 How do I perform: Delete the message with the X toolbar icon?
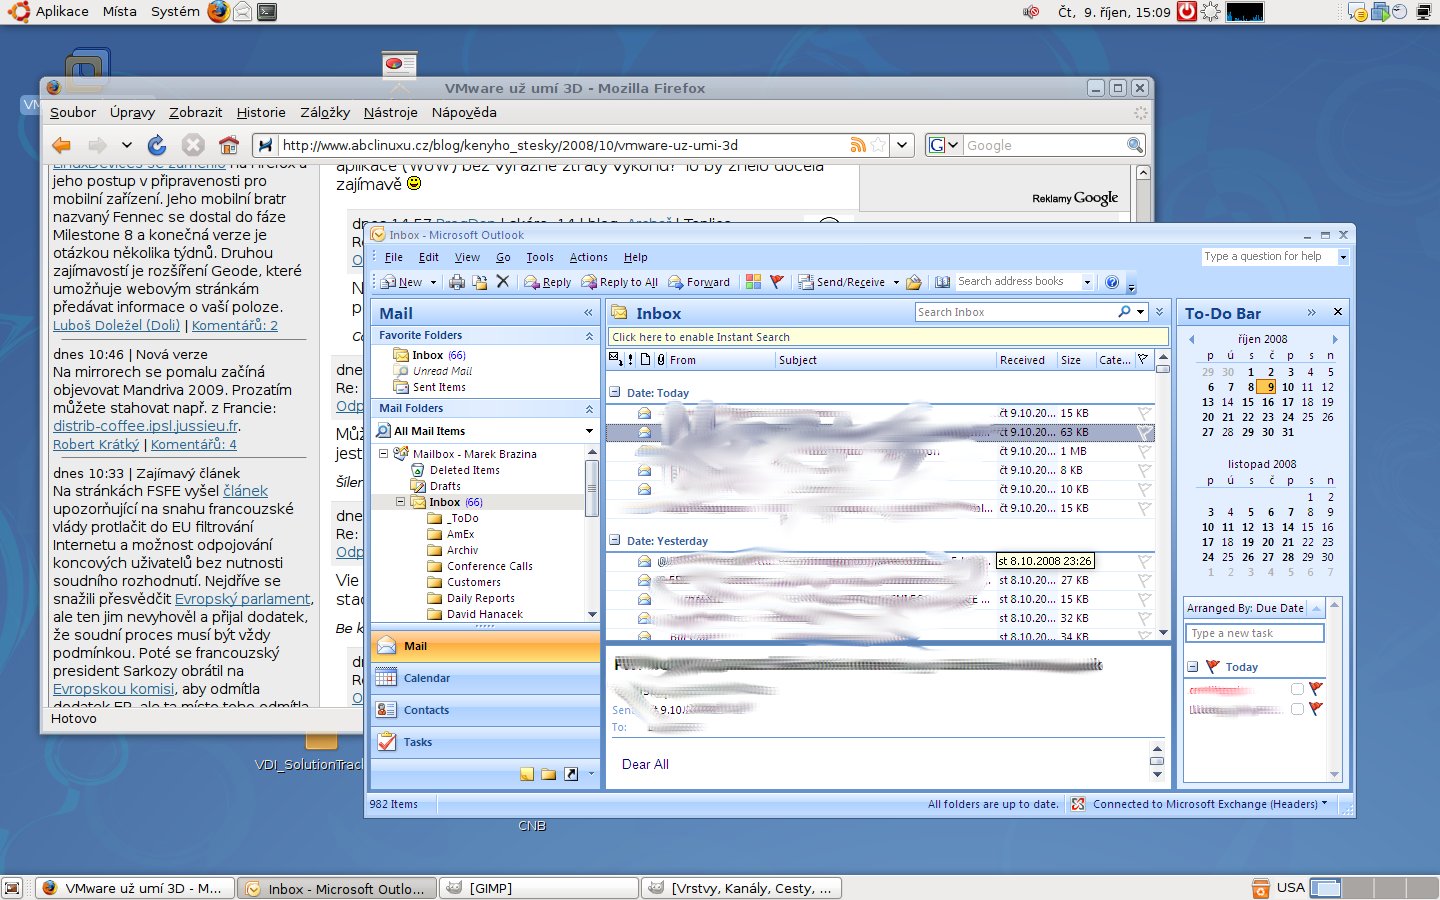[x=503, y=282]
